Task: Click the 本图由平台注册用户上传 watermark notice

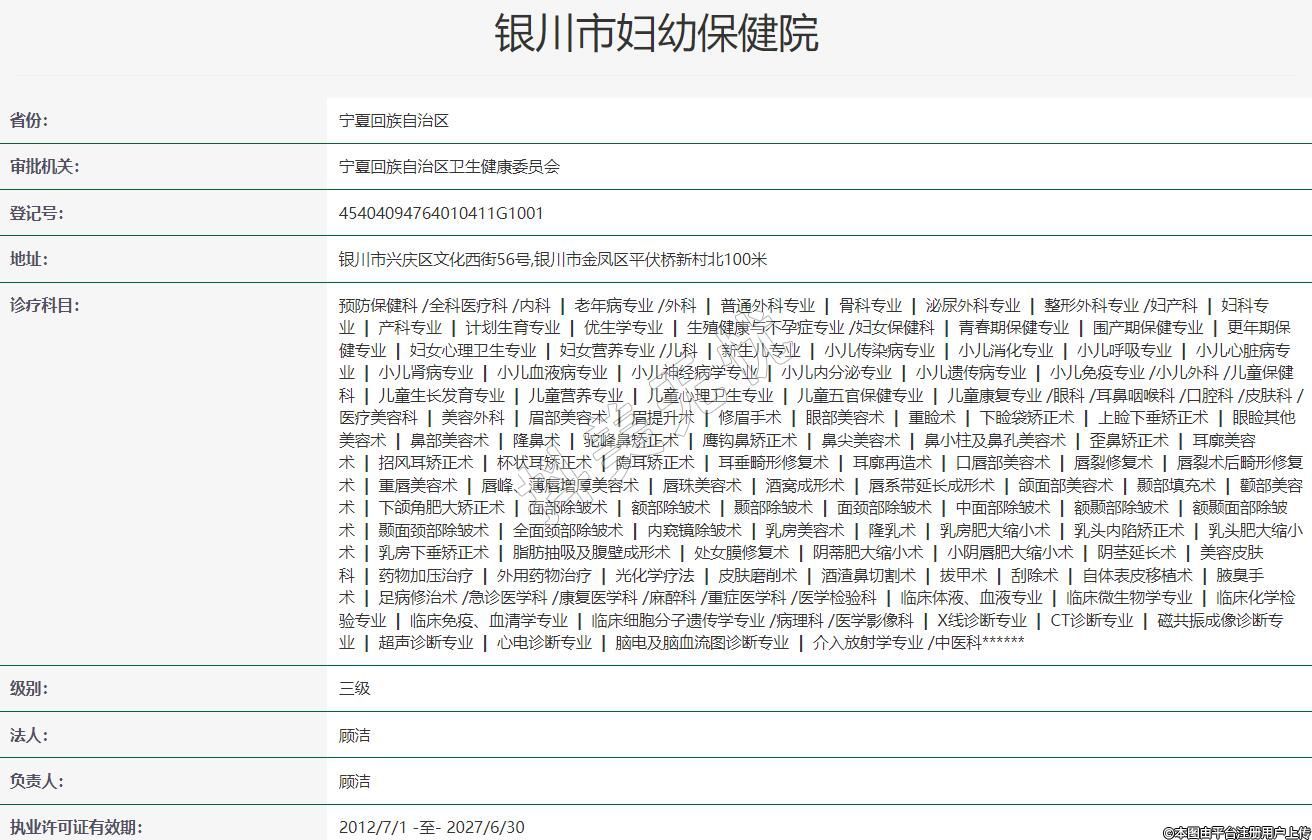Action: [1235, 831]
